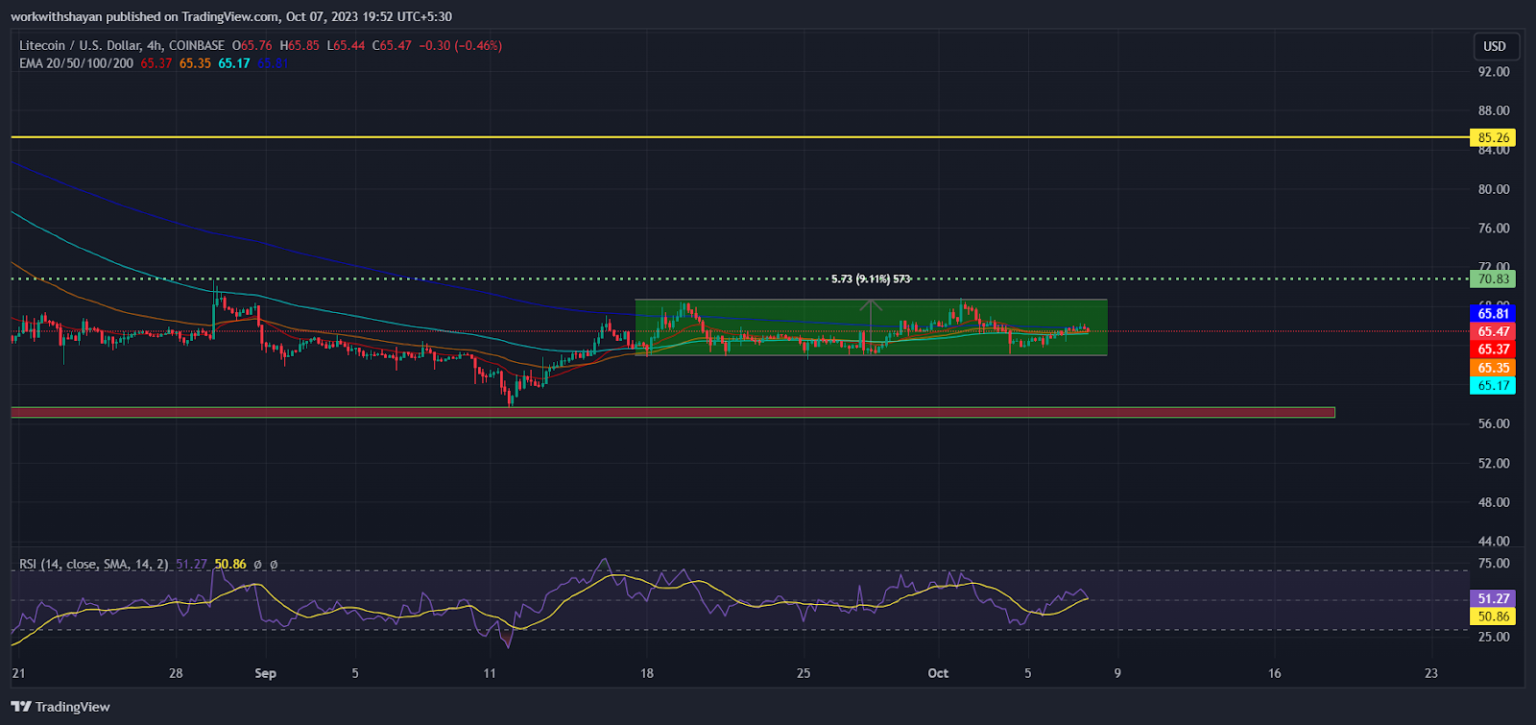Select the blue 65.81 EMA axis label

(1492, 313)
